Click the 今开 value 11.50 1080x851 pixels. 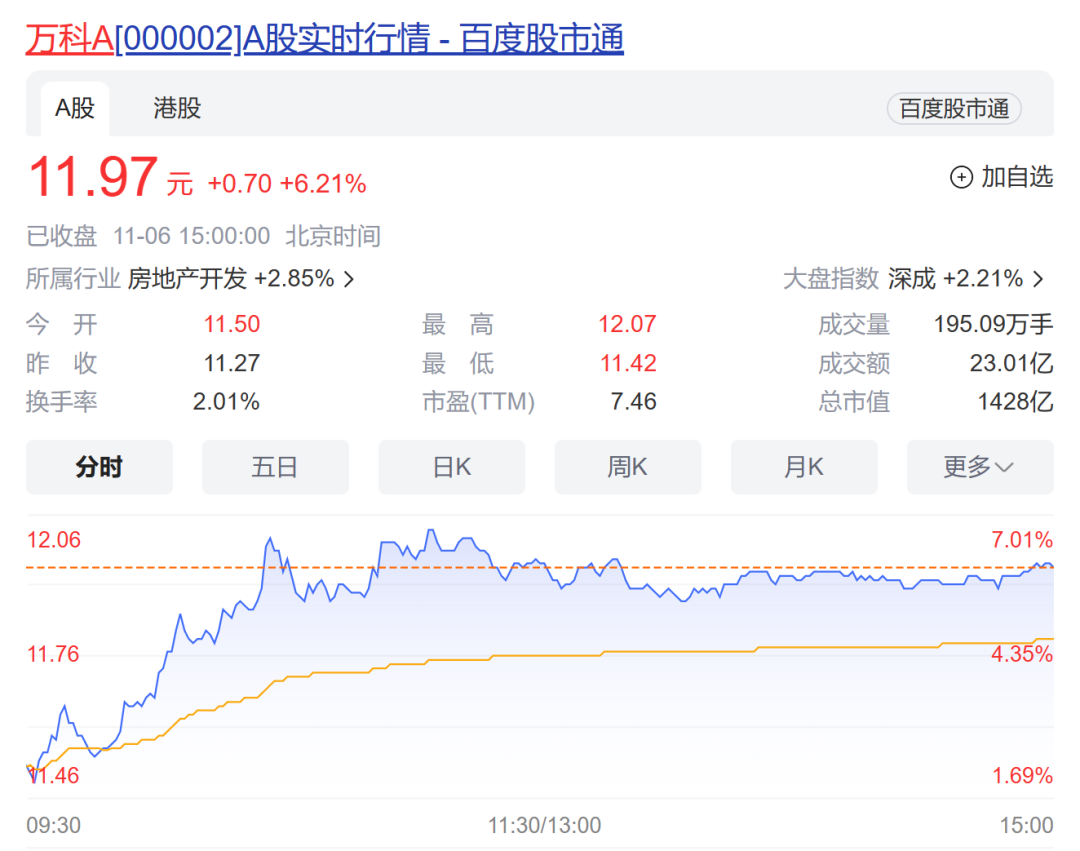tap(232, 324)
